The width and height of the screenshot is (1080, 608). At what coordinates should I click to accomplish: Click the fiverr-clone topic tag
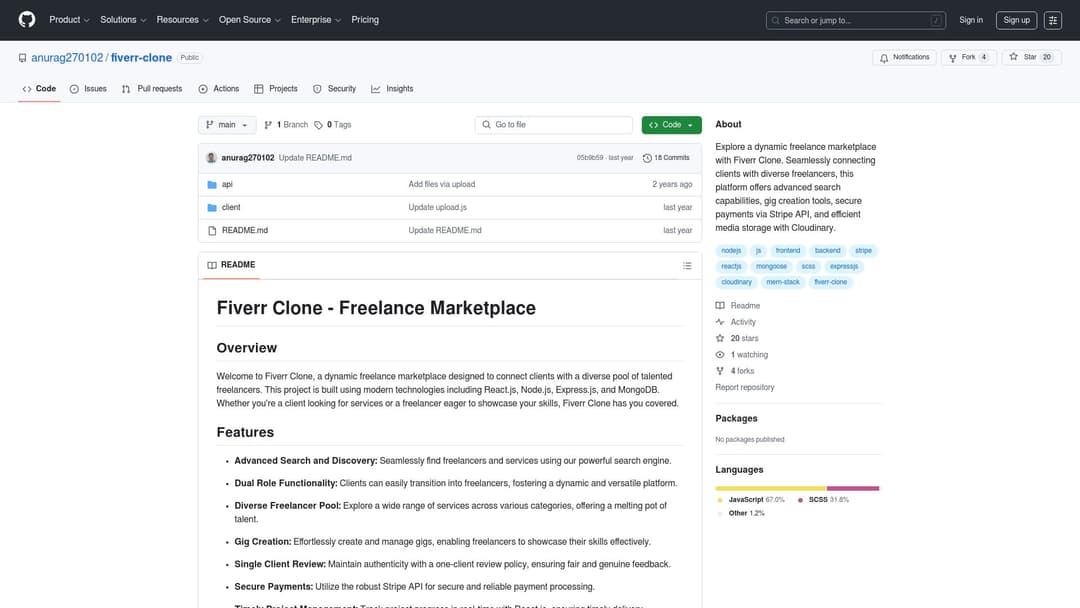pyautogui.click(x=831, y=282)
